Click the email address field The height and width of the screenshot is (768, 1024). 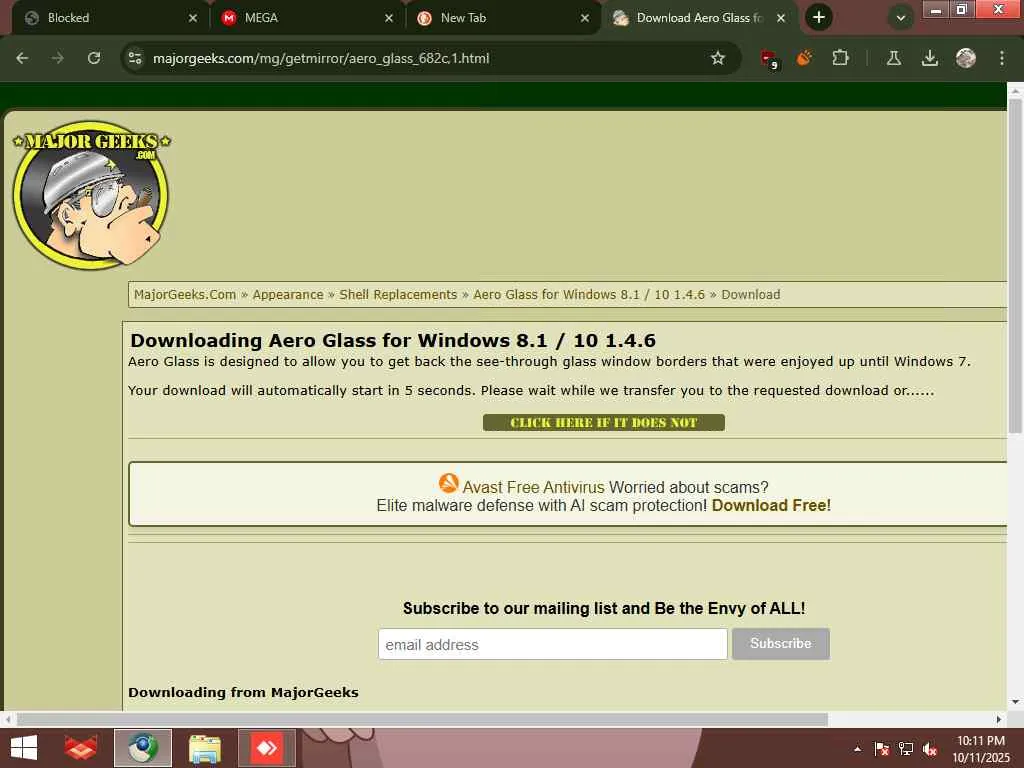pyautogui.click(x=552, y=645)
